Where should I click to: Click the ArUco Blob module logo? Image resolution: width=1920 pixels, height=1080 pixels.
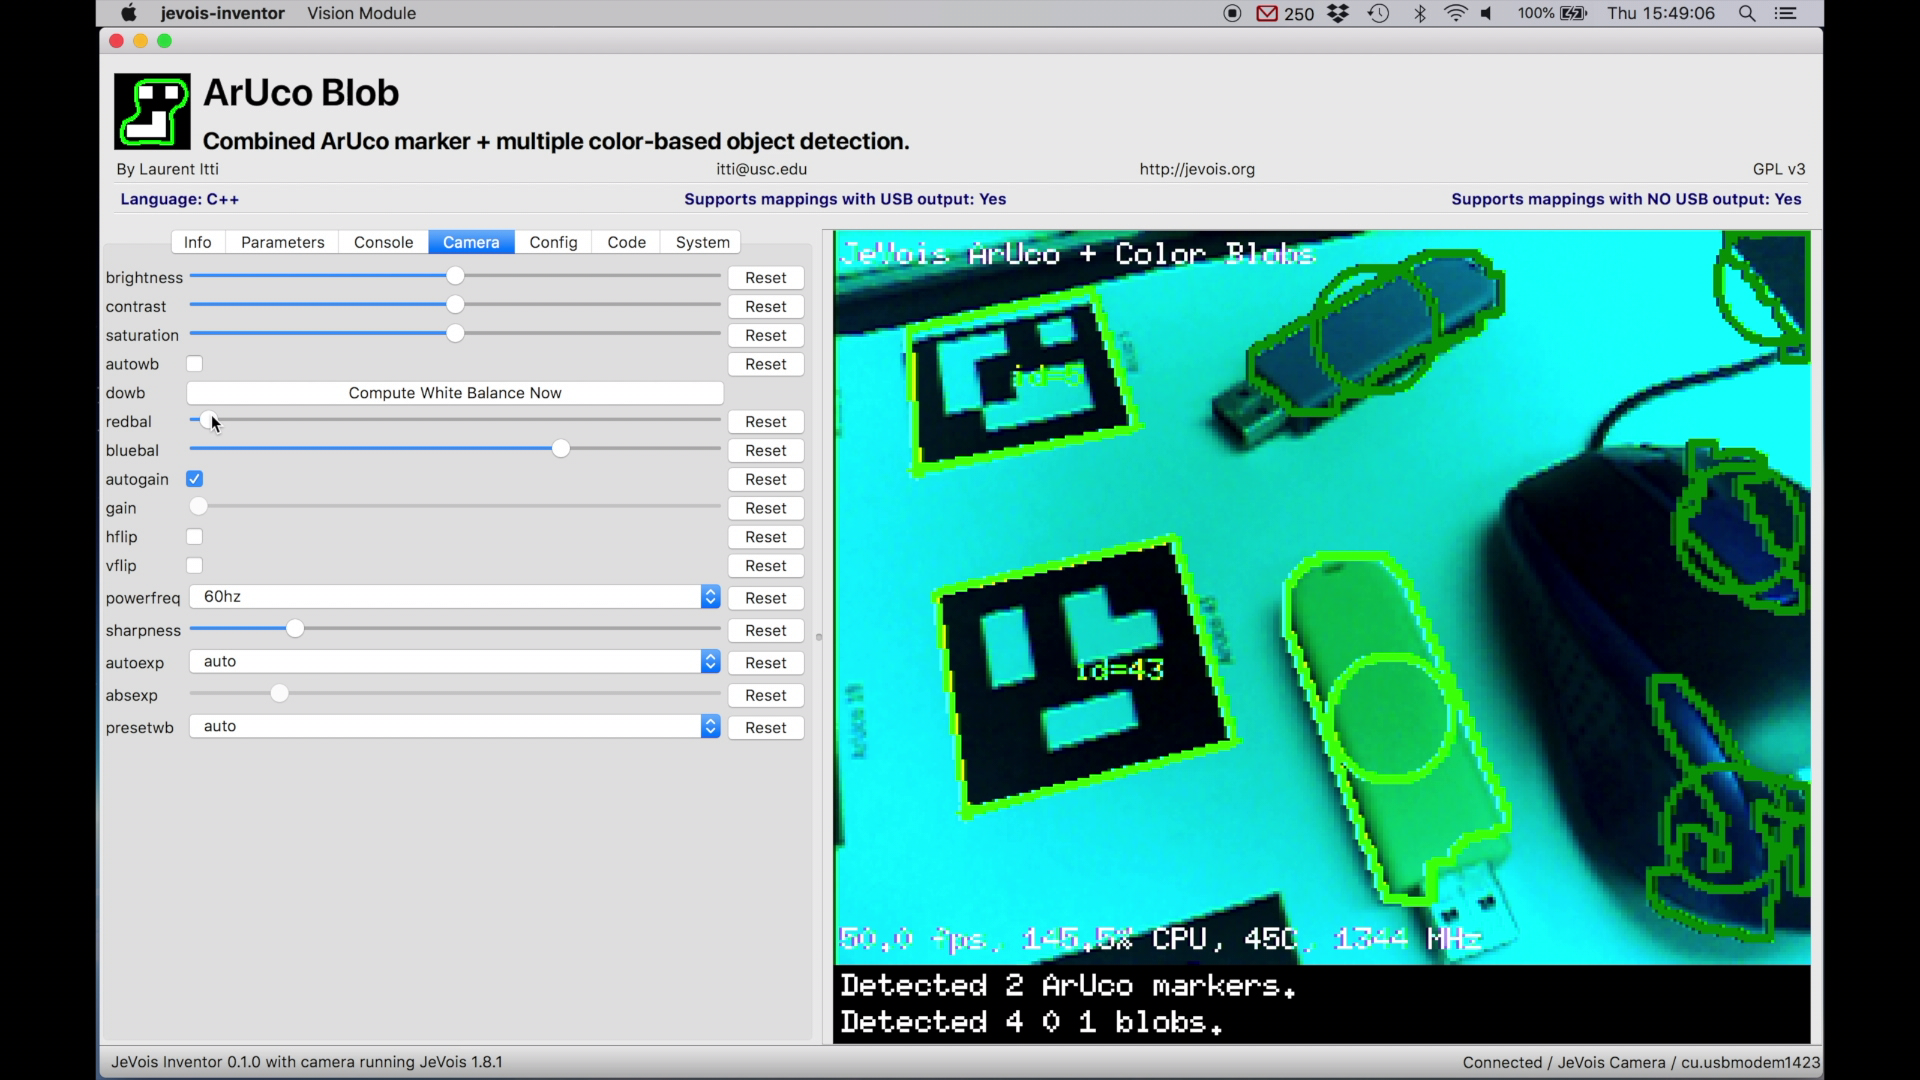pyautogui.click(x=152, y=111)
